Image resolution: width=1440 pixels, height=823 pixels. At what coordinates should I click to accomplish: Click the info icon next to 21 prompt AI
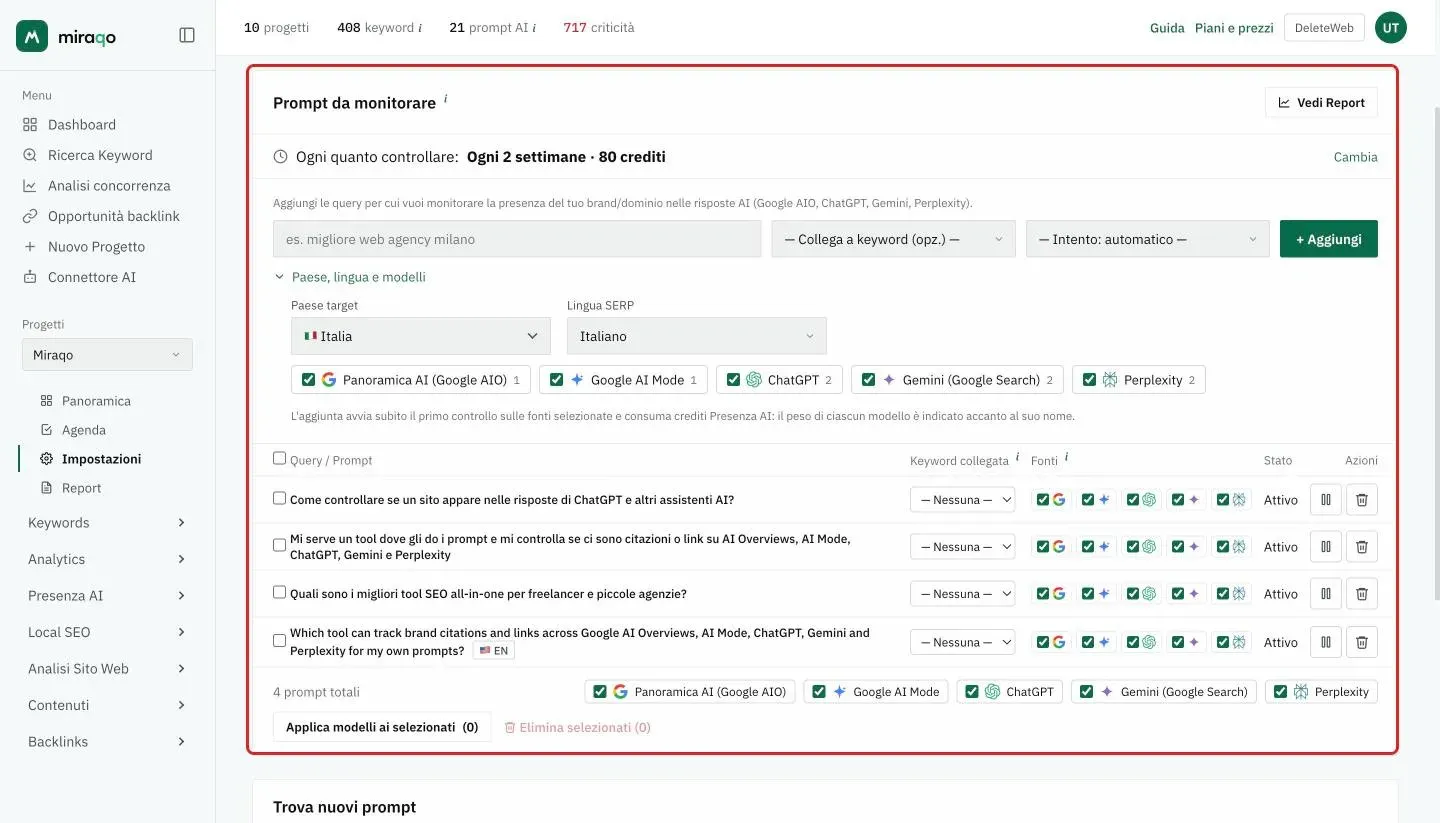pos(535,28)
